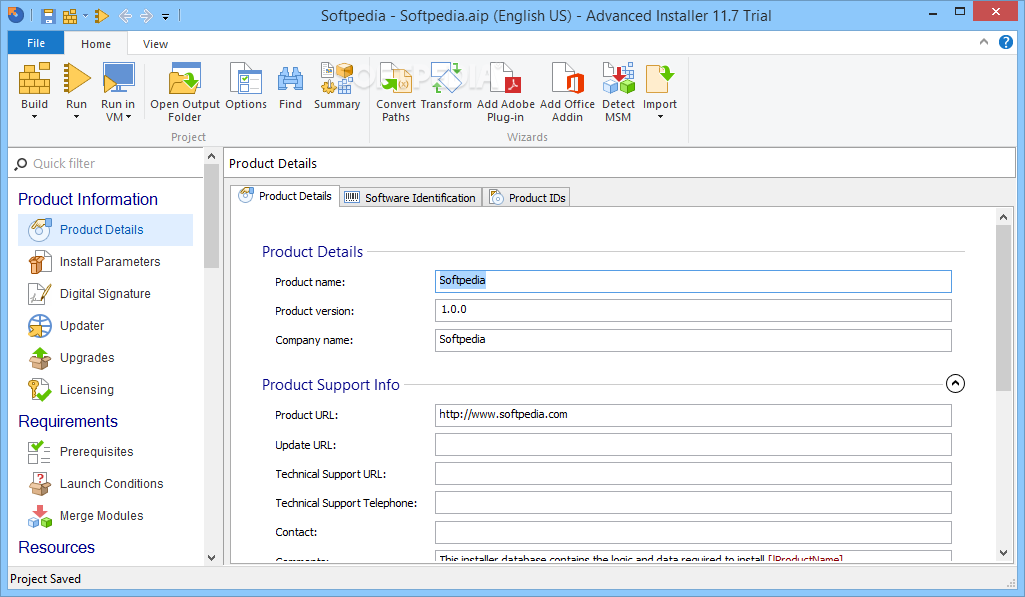This screenshot has height=597, width=1025.
Task: Open the Upgrades page
Action: (x=105, y=358)
